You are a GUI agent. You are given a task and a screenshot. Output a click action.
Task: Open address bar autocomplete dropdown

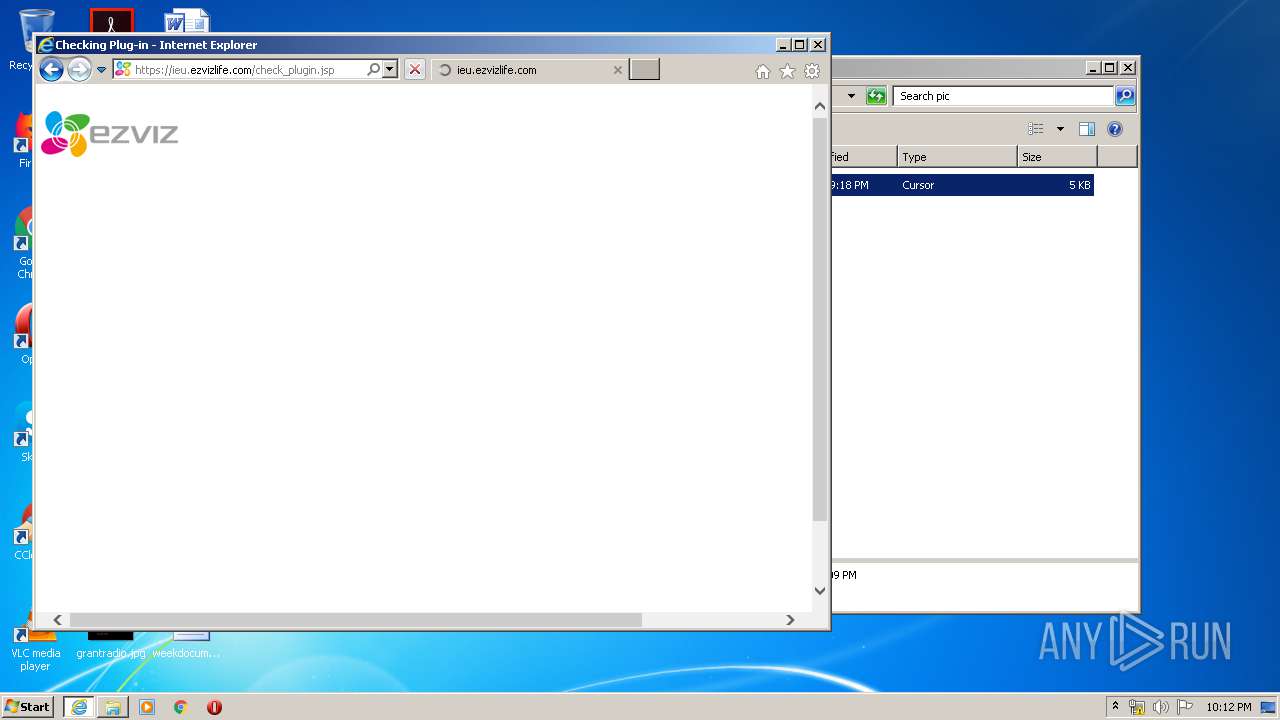click(x=390, y=70)
